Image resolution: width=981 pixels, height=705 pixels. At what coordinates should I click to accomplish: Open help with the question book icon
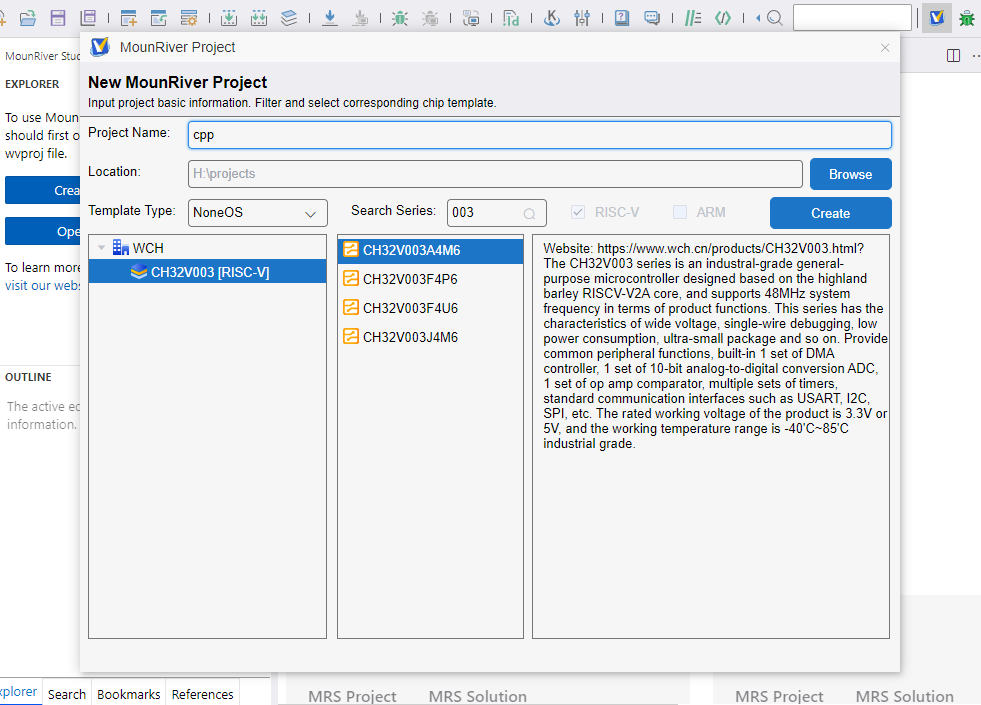(622, 18)
